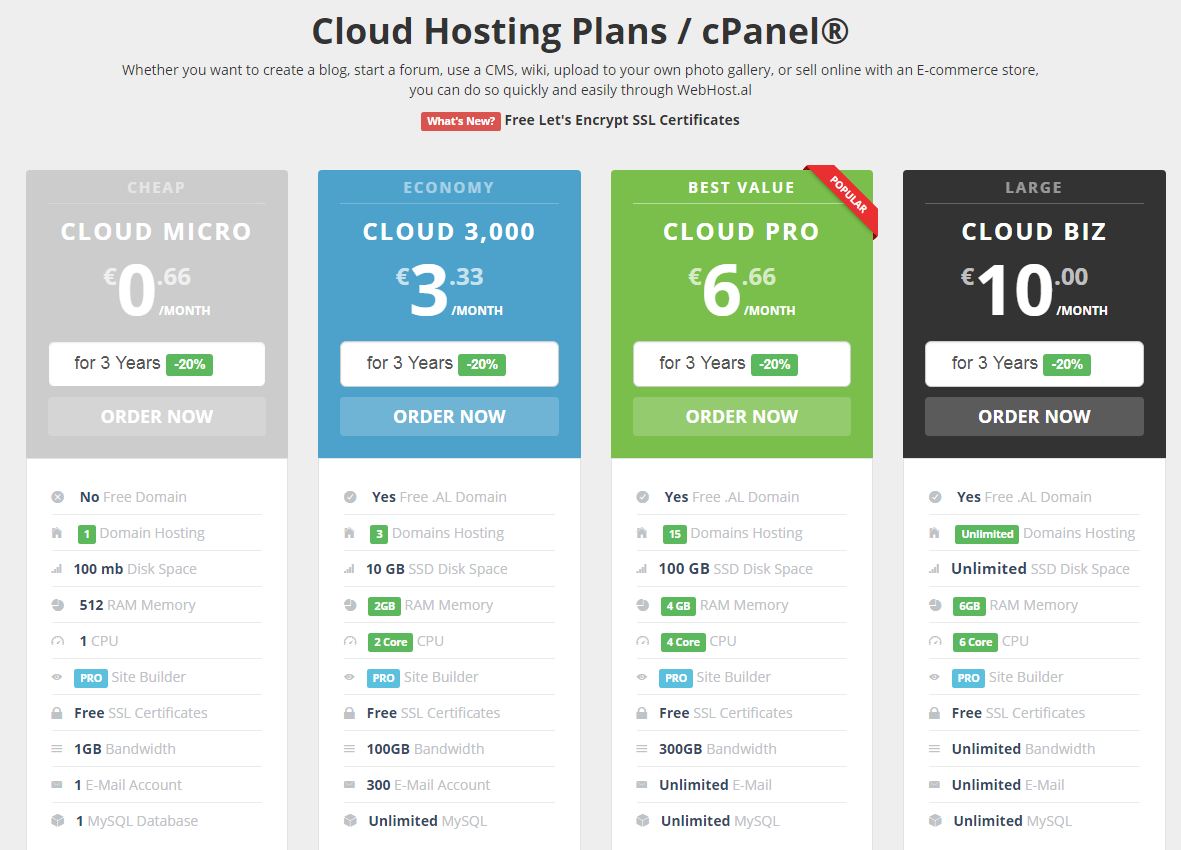Click pie chart icon beside 2GB RAM Memory
Screen dimensions: 1181x850
[350, 605]
